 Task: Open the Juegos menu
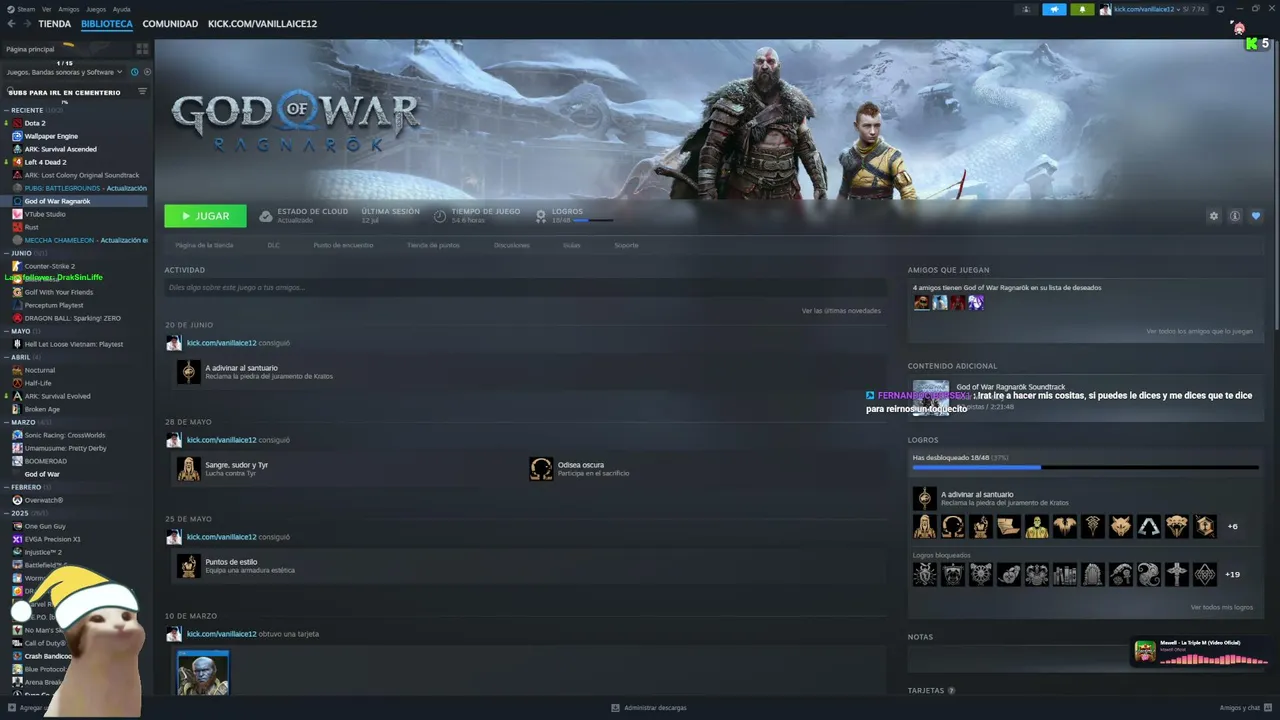tap(96, 9)
